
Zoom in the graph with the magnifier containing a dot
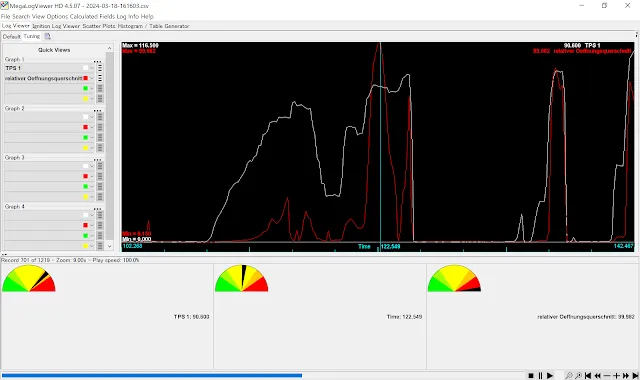(578, 376)
